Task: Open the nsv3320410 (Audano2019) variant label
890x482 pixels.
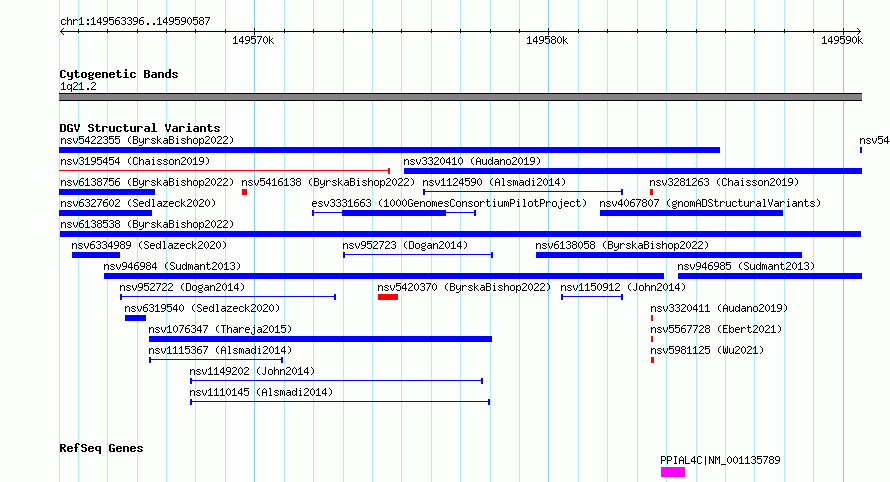Action: pos(472,161)
